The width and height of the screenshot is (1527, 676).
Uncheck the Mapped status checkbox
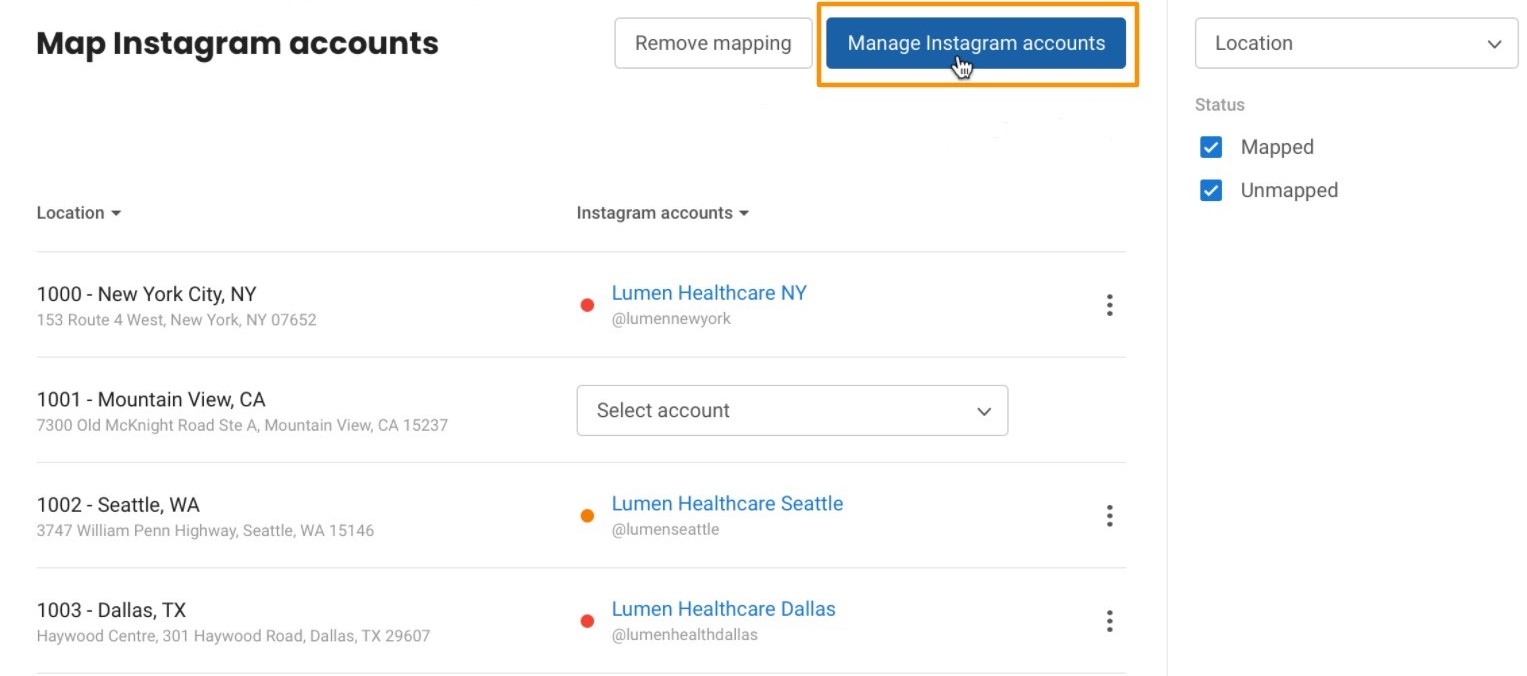[x=1211, y=147]
